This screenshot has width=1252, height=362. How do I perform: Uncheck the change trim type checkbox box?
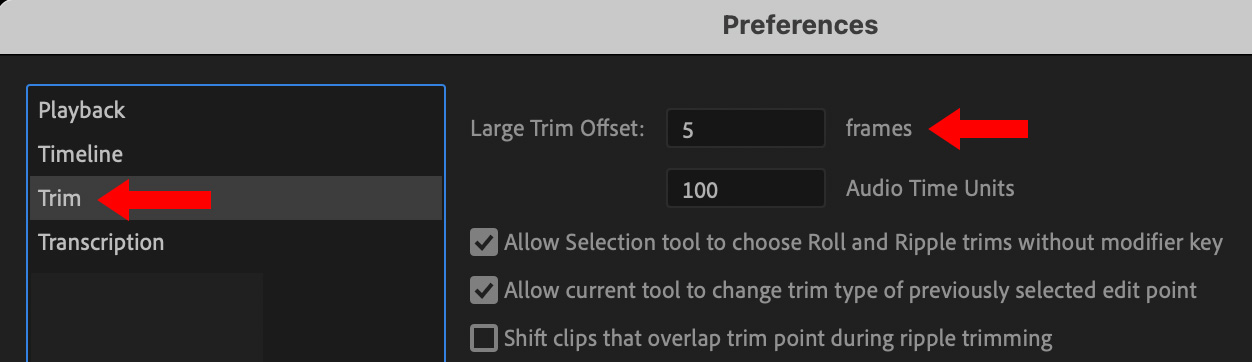coord(484,291)
